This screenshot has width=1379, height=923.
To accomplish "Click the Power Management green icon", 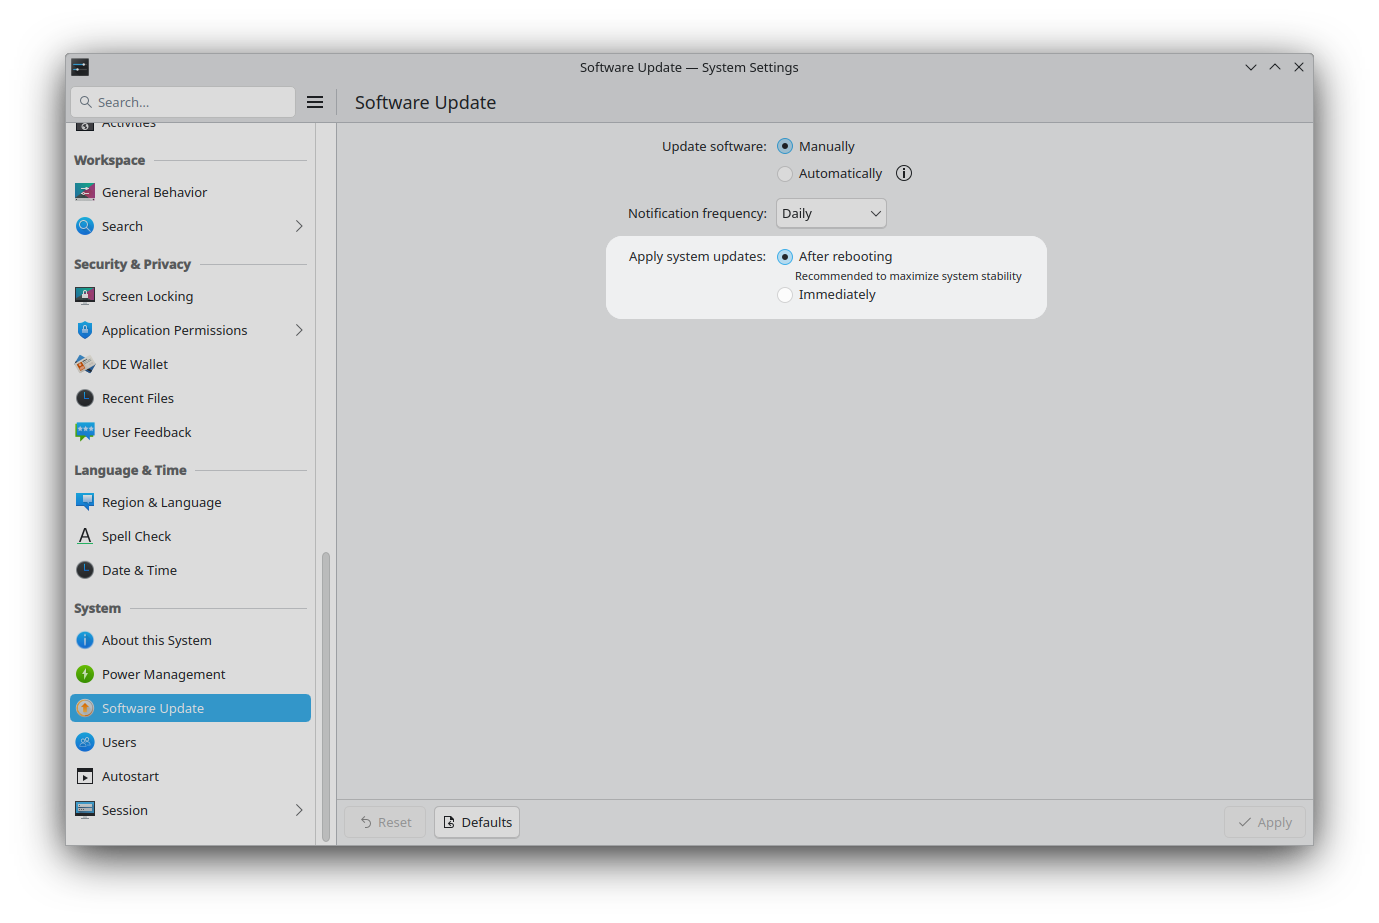I will 85,674.
